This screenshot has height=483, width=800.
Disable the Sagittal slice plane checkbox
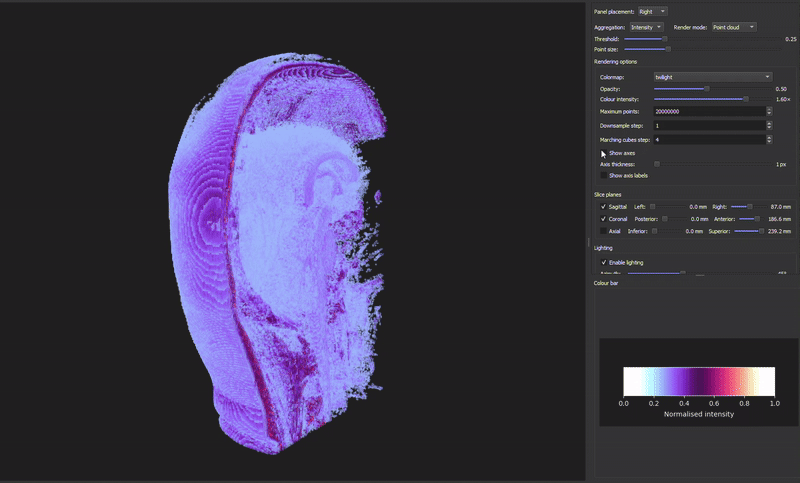point(604,206)
